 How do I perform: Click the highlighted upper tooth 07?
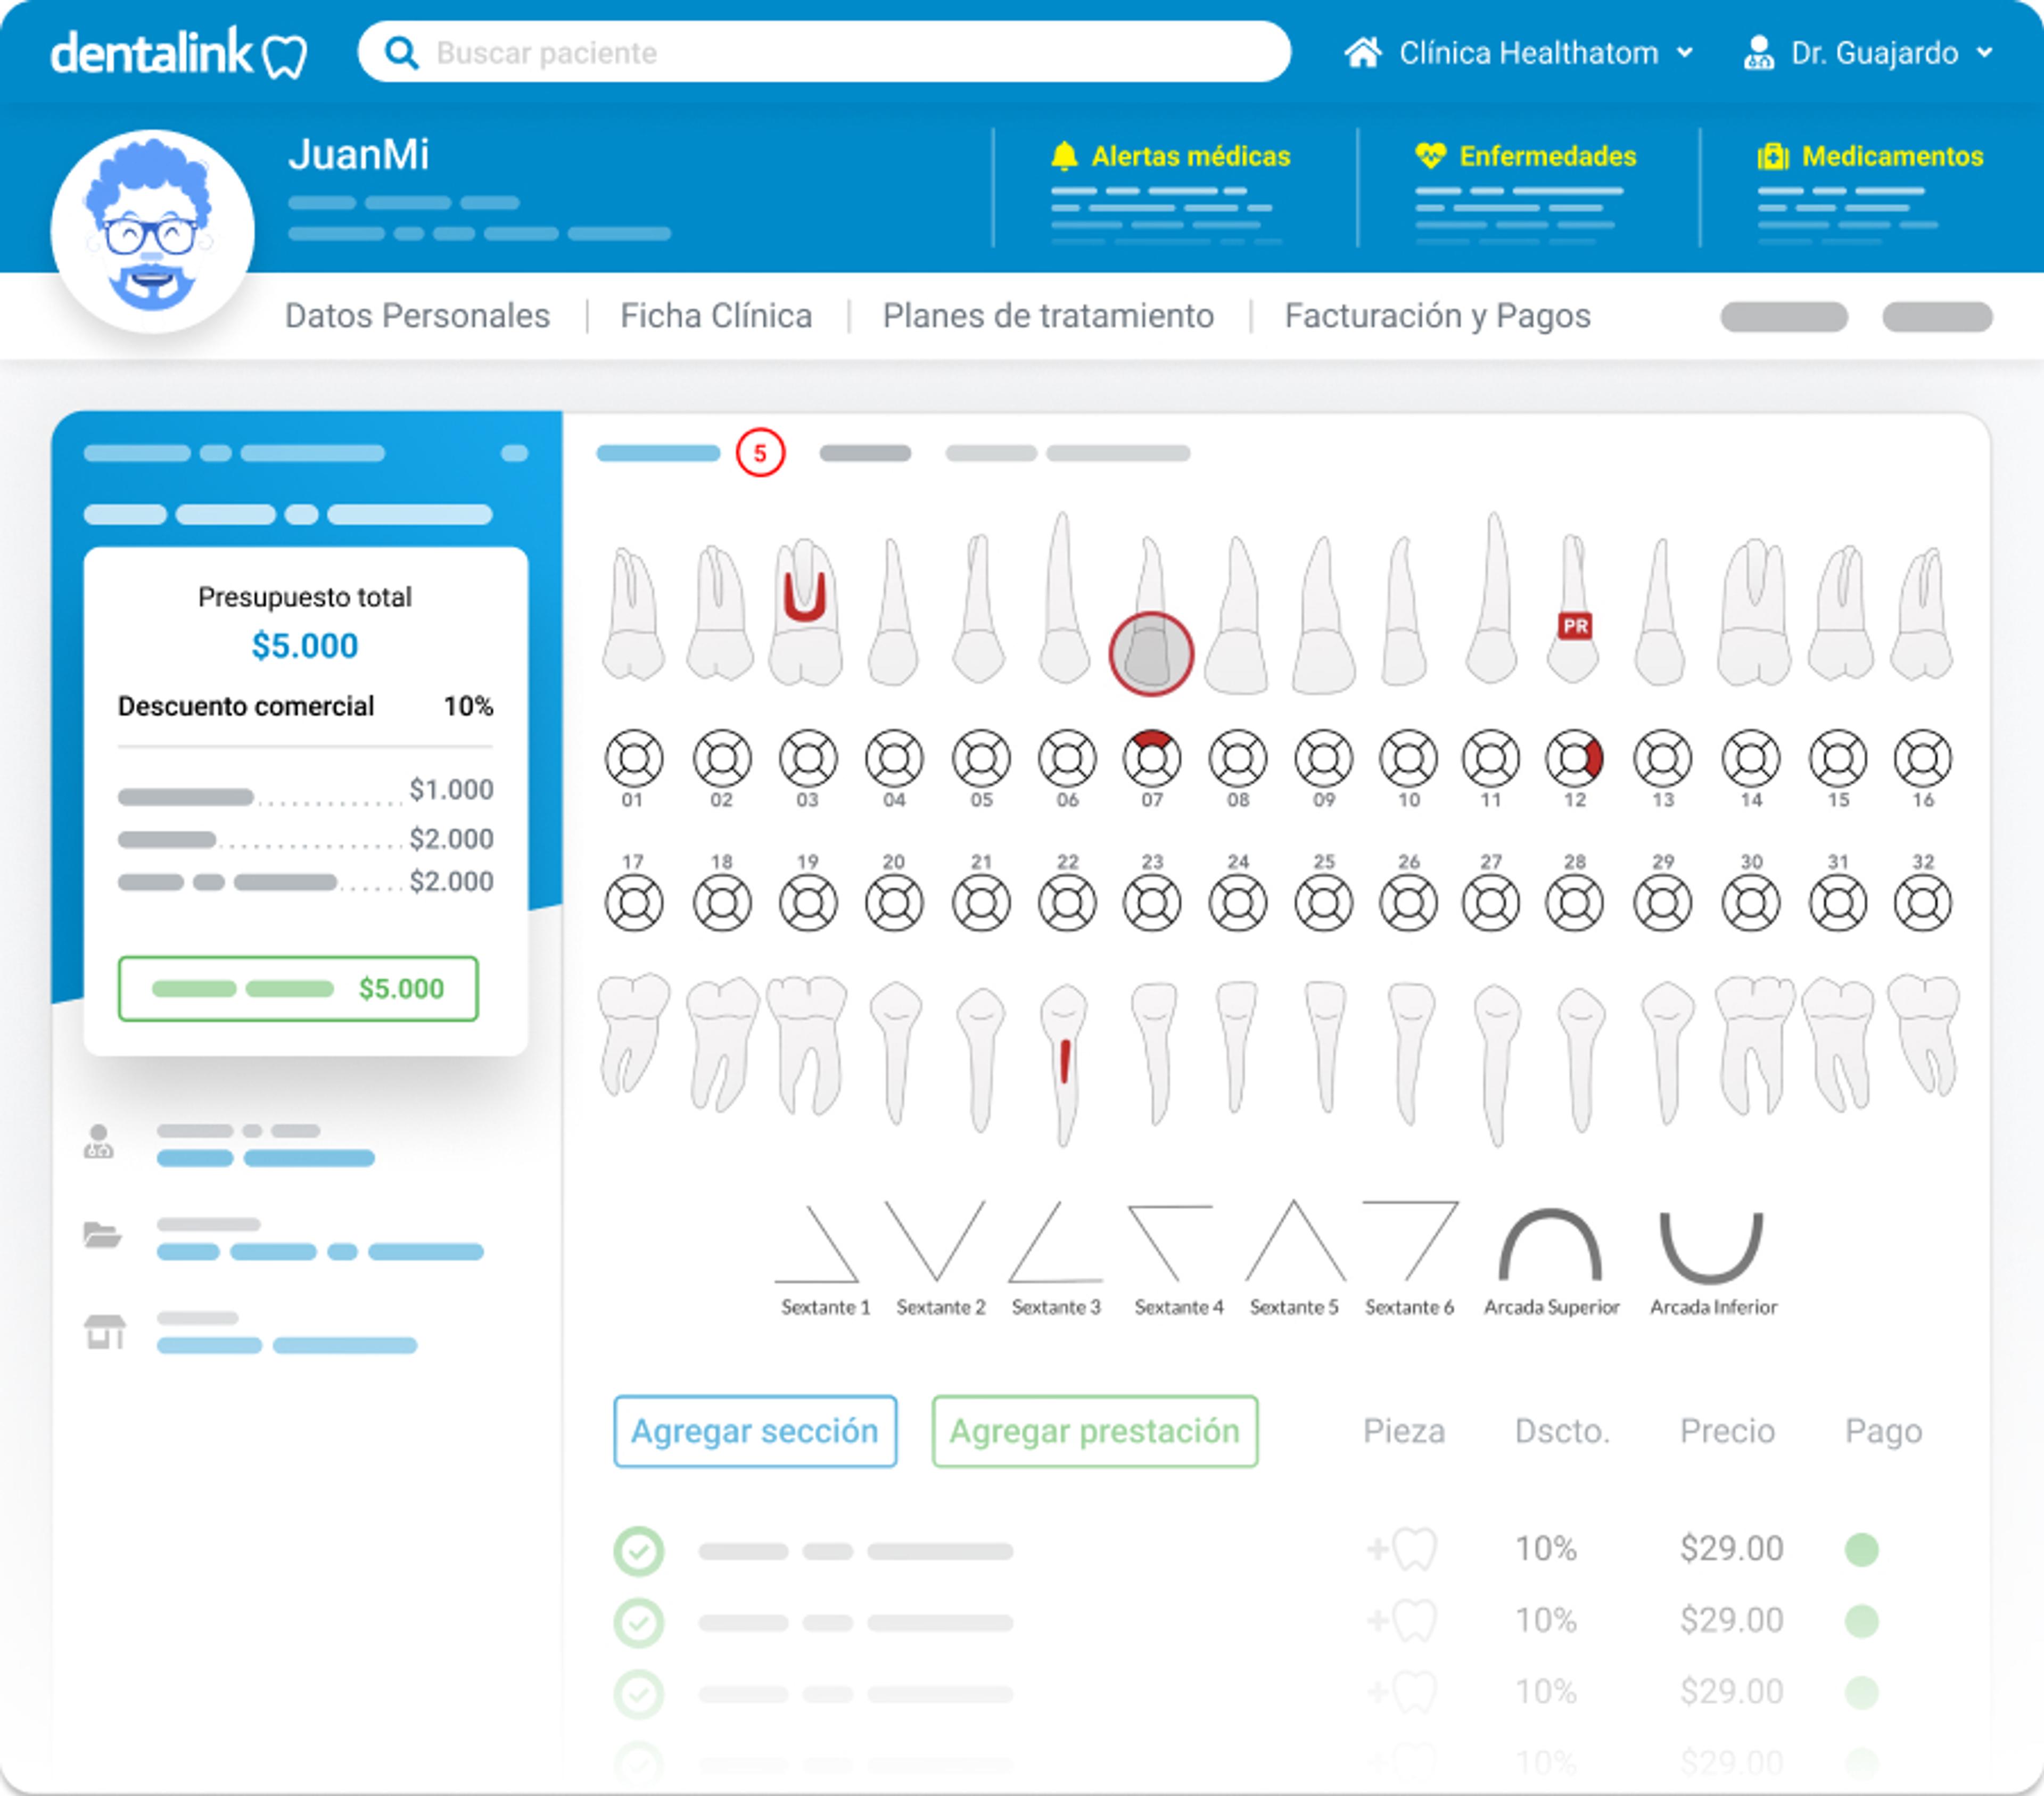1151,653
